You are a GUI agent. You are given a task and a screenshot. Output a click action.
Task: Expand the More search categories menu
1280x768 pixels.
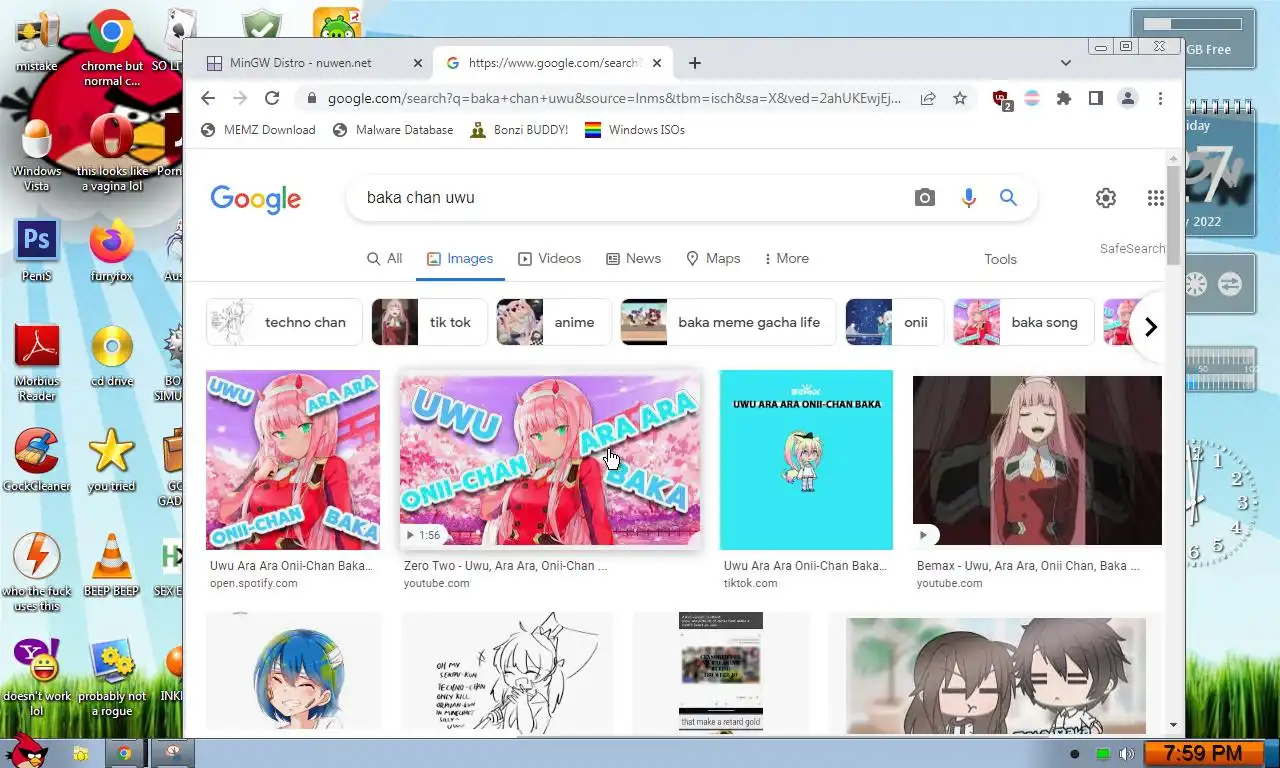point(786,258)
